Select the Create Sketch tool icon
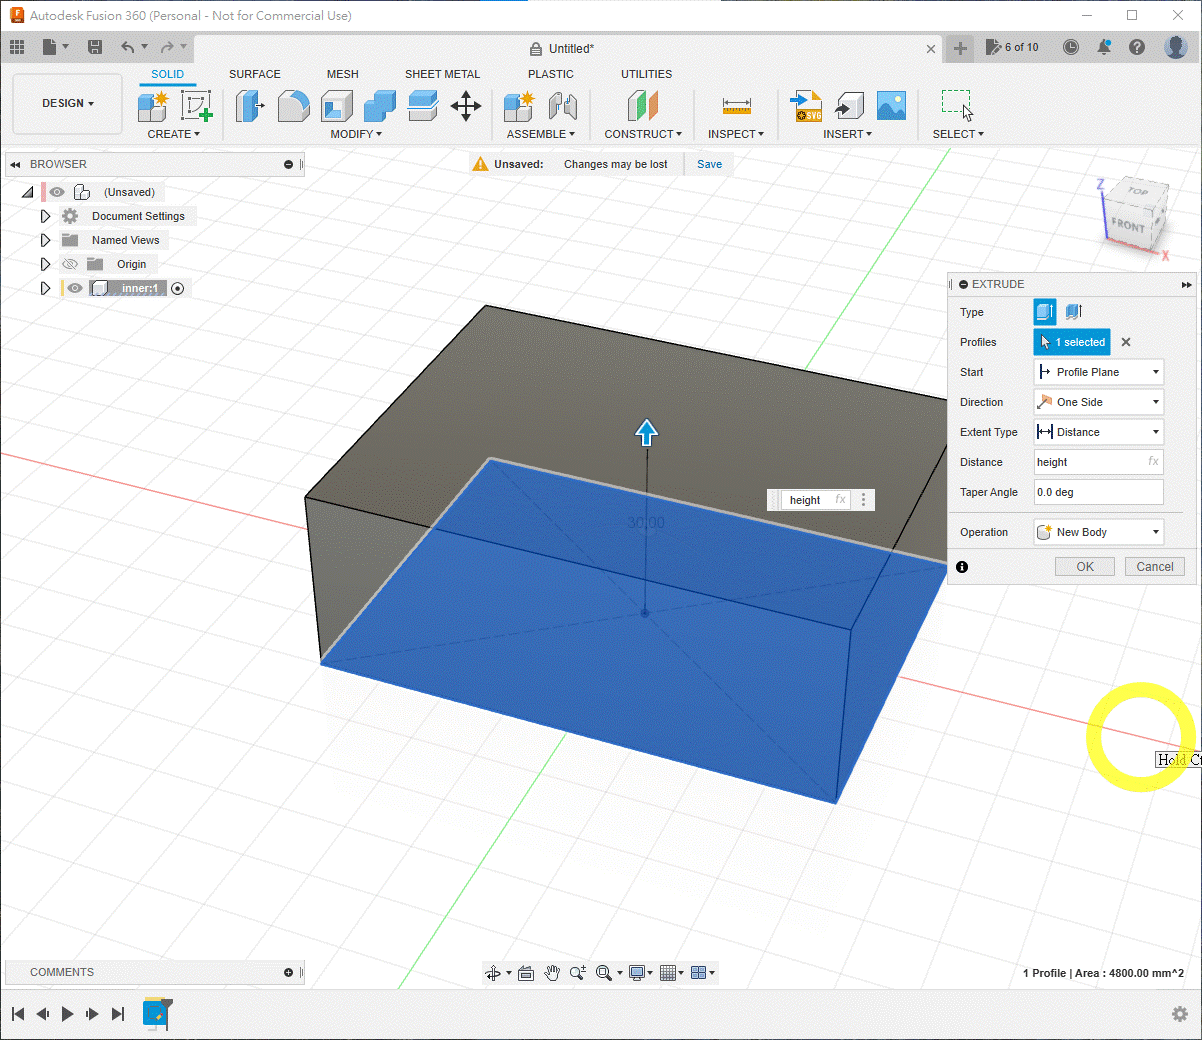The width and height of the screenshot is (1202, 1040). [196, 105]
